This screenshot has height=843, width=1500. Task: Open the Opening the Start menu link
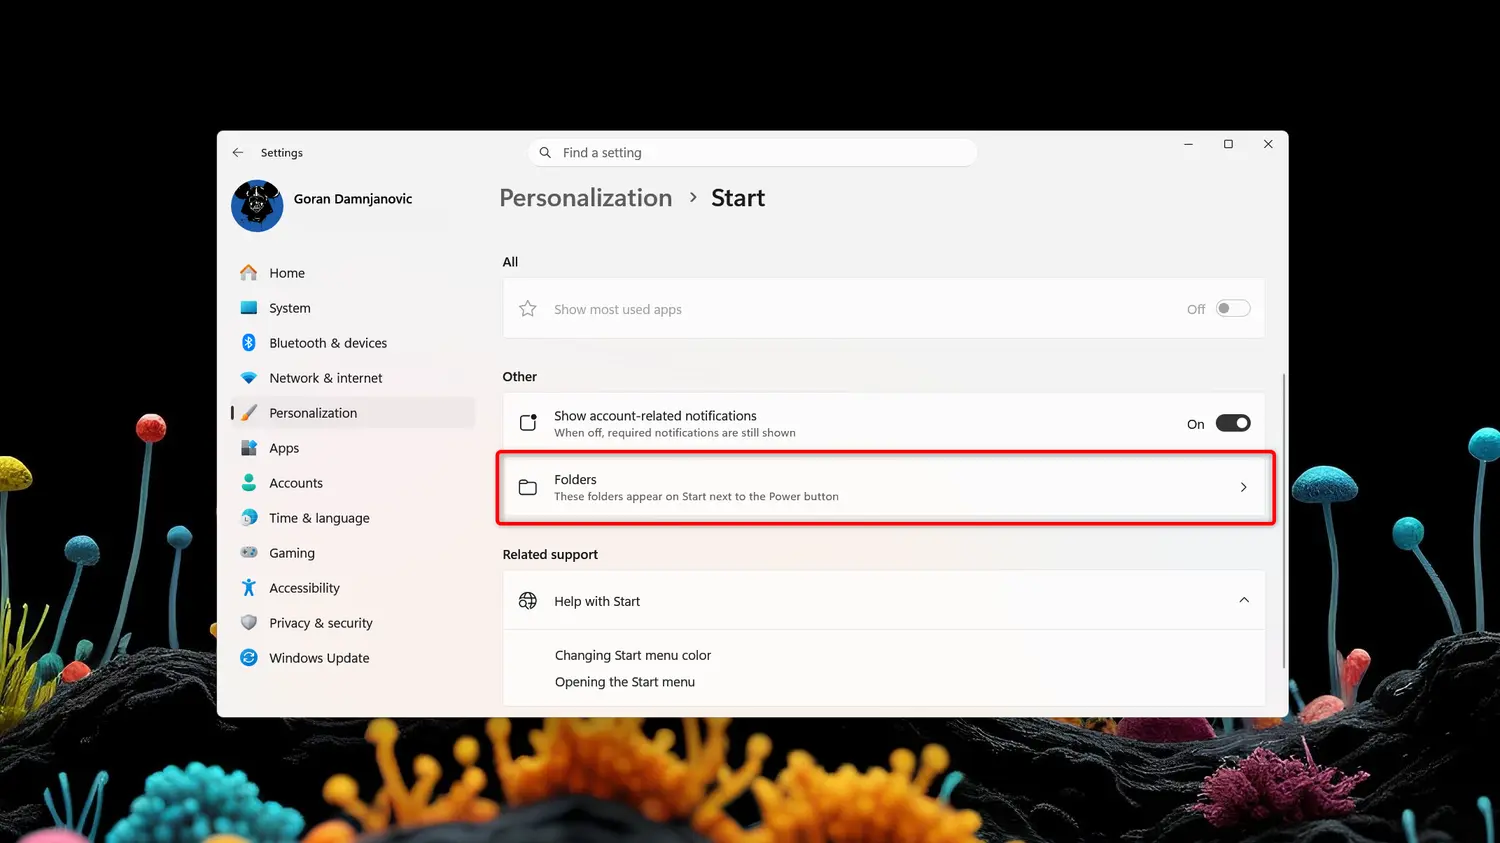tap(625, 682)
